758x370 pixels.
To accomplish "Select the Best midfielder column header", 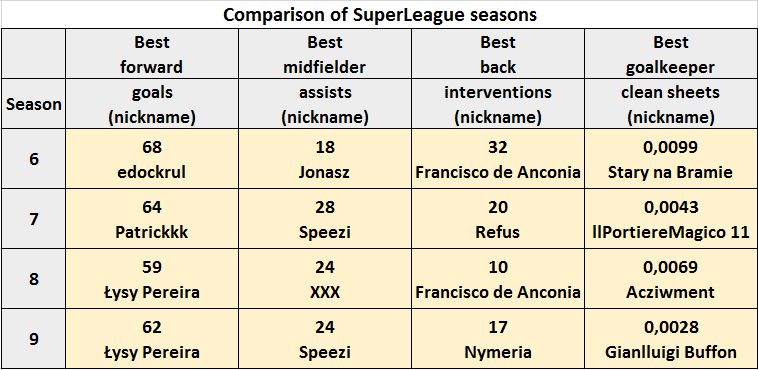I will click(x=325, y=54).
